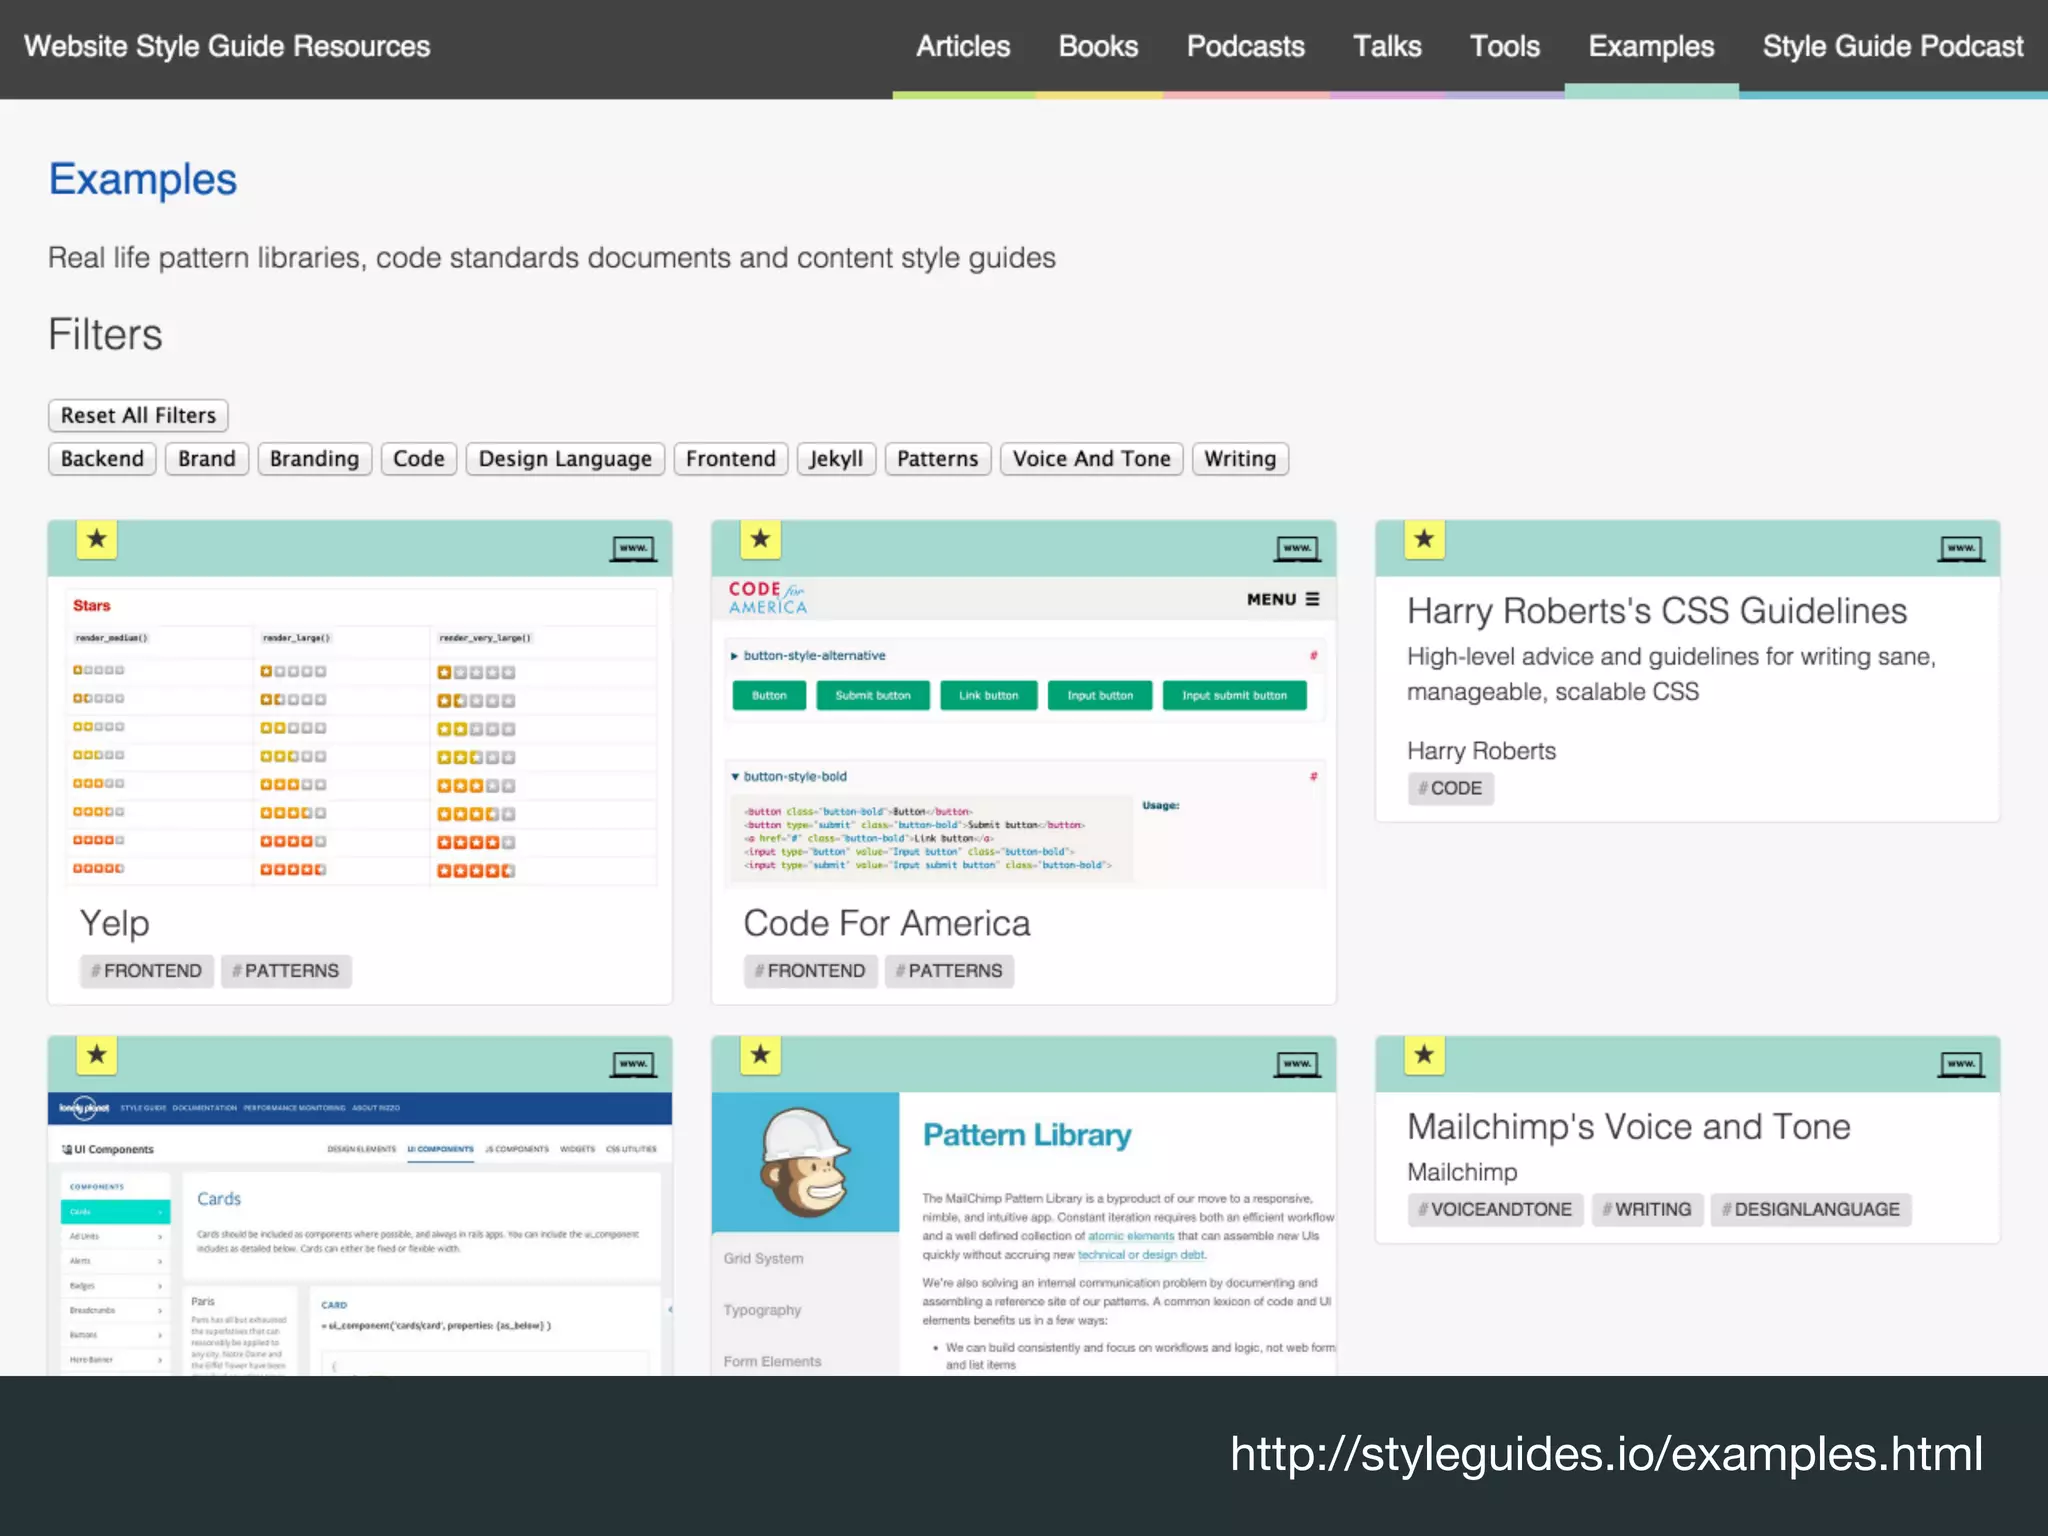
Task: Click Harry Roberts author name
Action: (x=1481, y=751)
